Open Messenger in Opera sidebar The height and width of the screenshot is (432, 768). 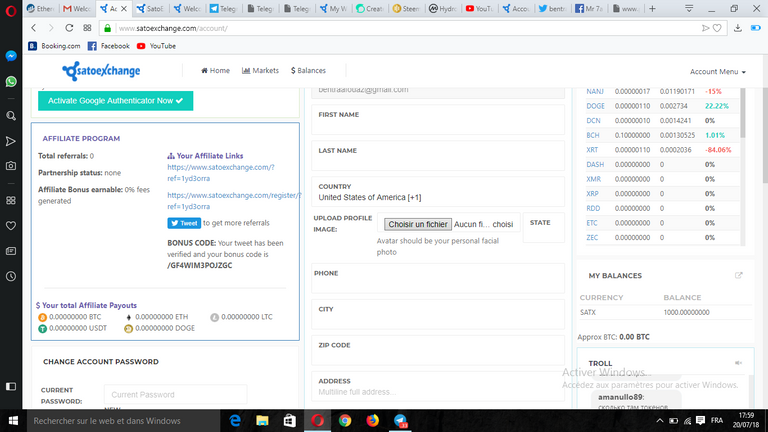coord(11,56)
